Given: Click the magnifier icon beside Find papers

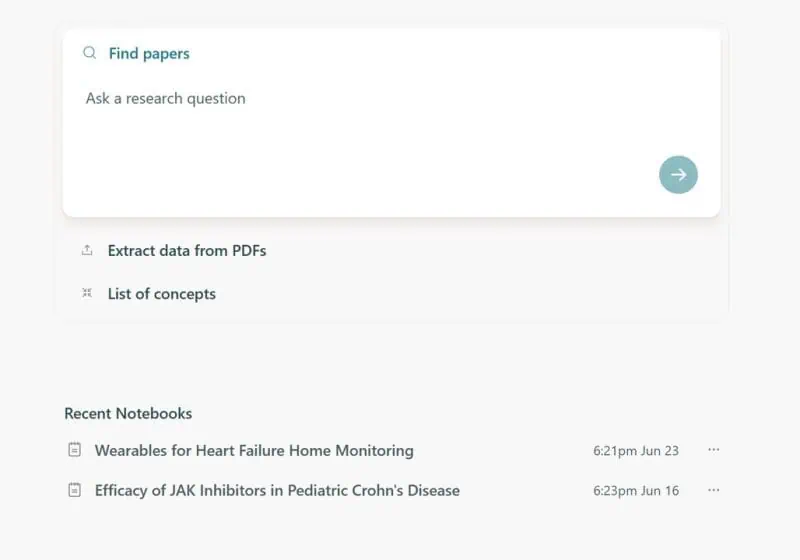Looking at the screenshot, I should click(x=90, y=53).
